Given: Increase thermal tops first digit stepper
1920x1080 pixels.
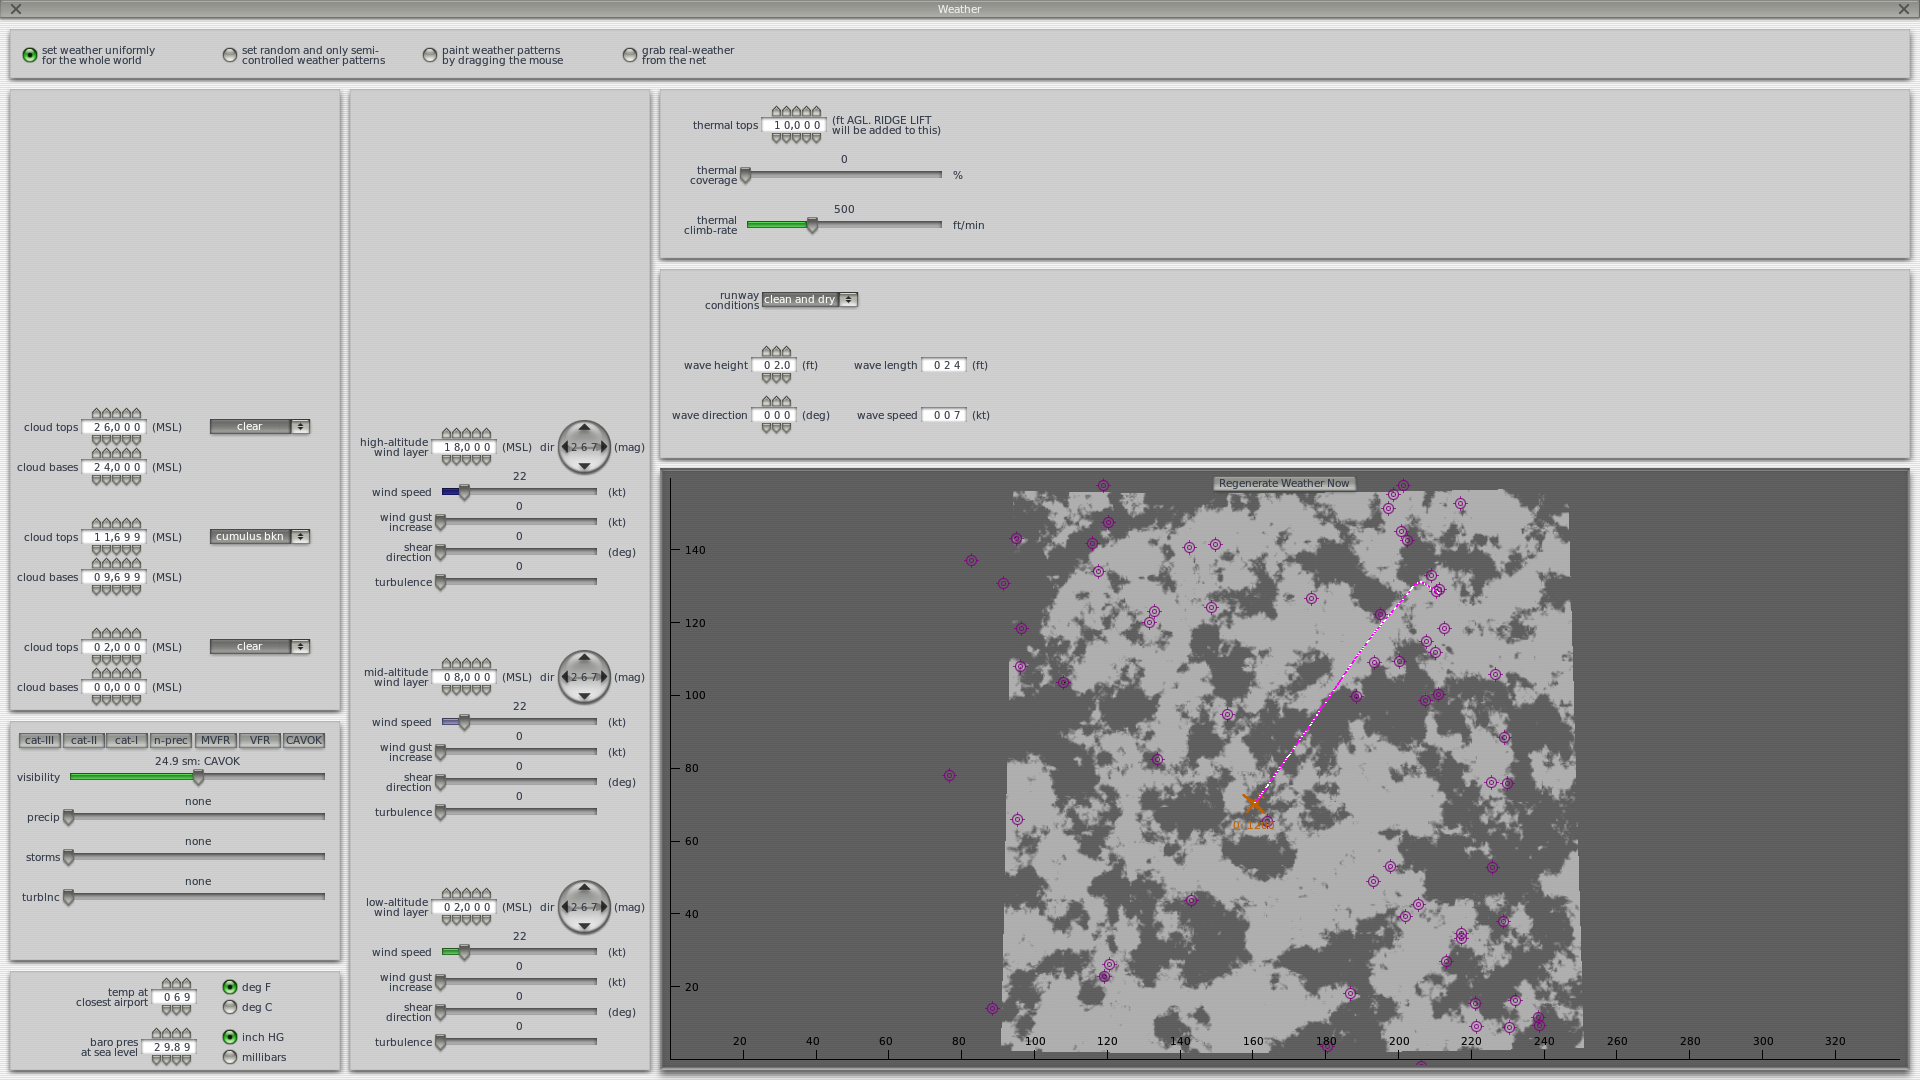Looking at the screenshot, I should point(777,112).
